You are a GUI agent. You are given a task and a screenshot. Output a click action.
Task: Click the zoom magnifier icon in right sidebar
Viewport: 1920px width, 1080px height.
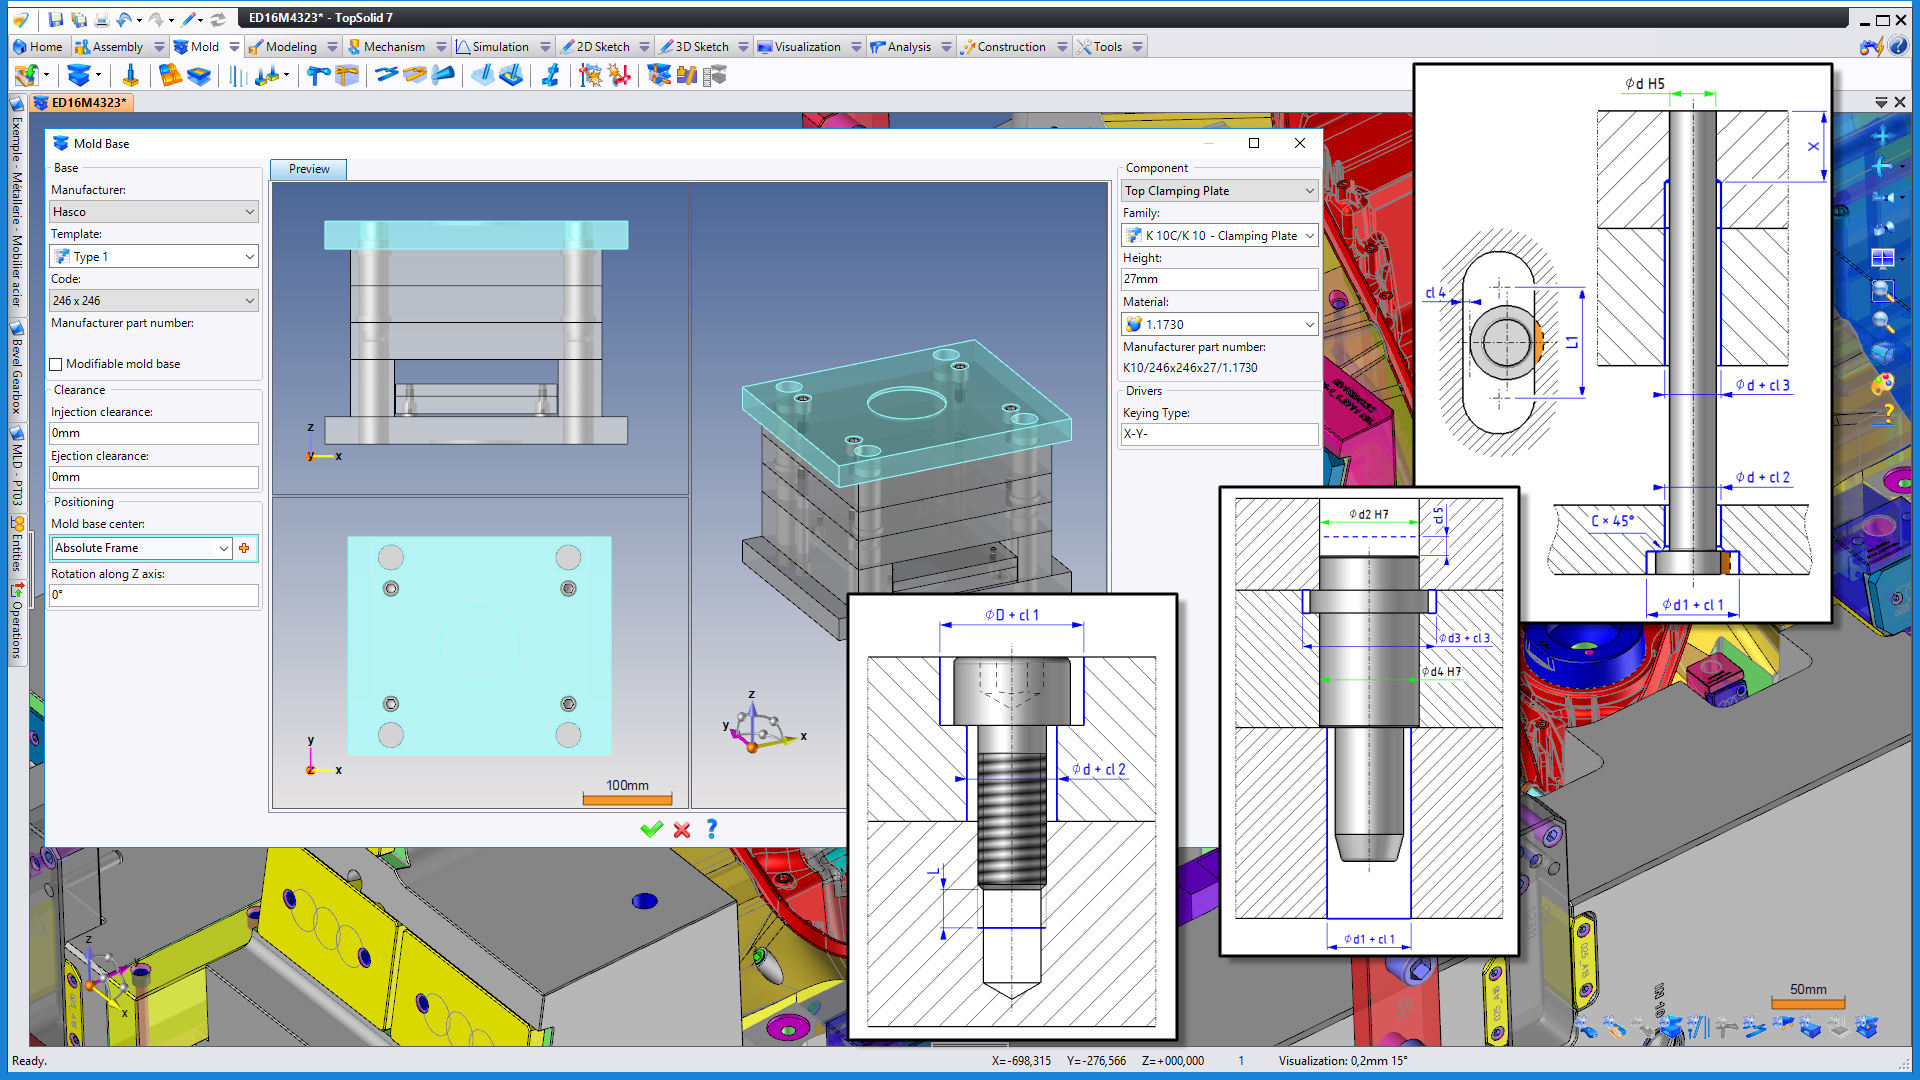(1883, 322)
